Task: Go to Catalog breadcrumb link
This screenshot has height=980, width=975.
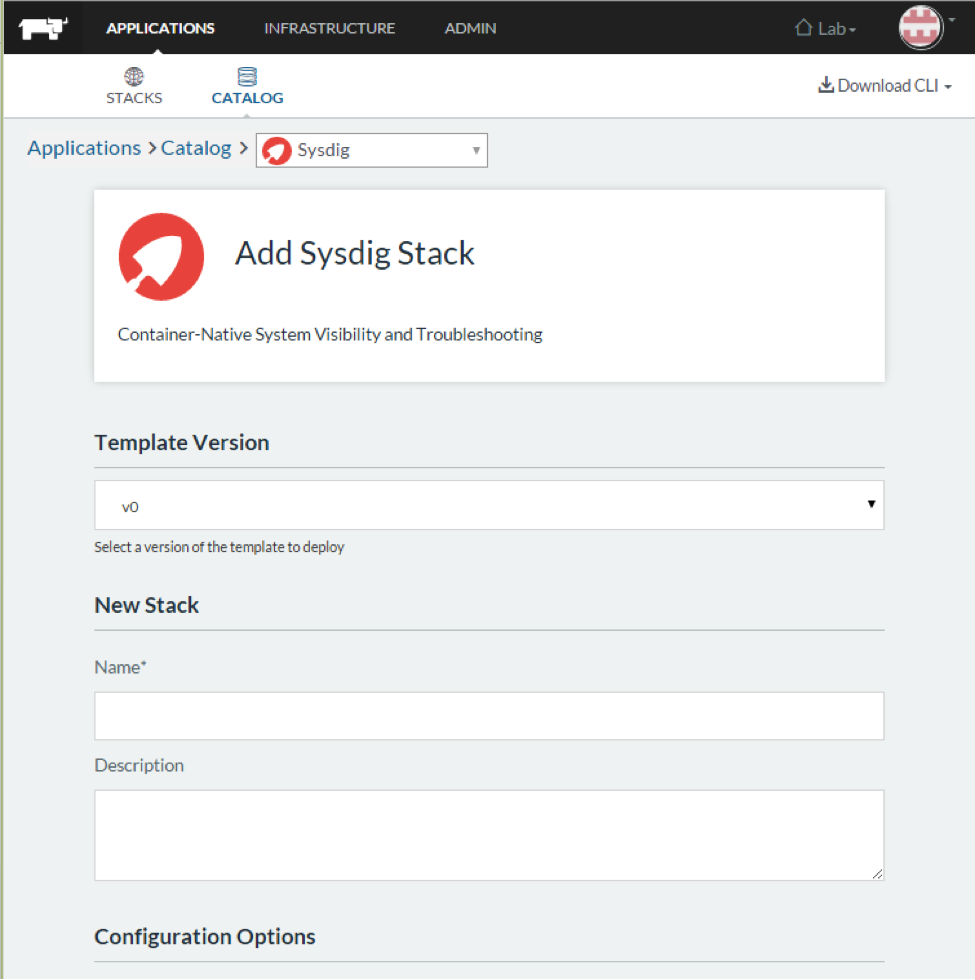Action: 196,148
